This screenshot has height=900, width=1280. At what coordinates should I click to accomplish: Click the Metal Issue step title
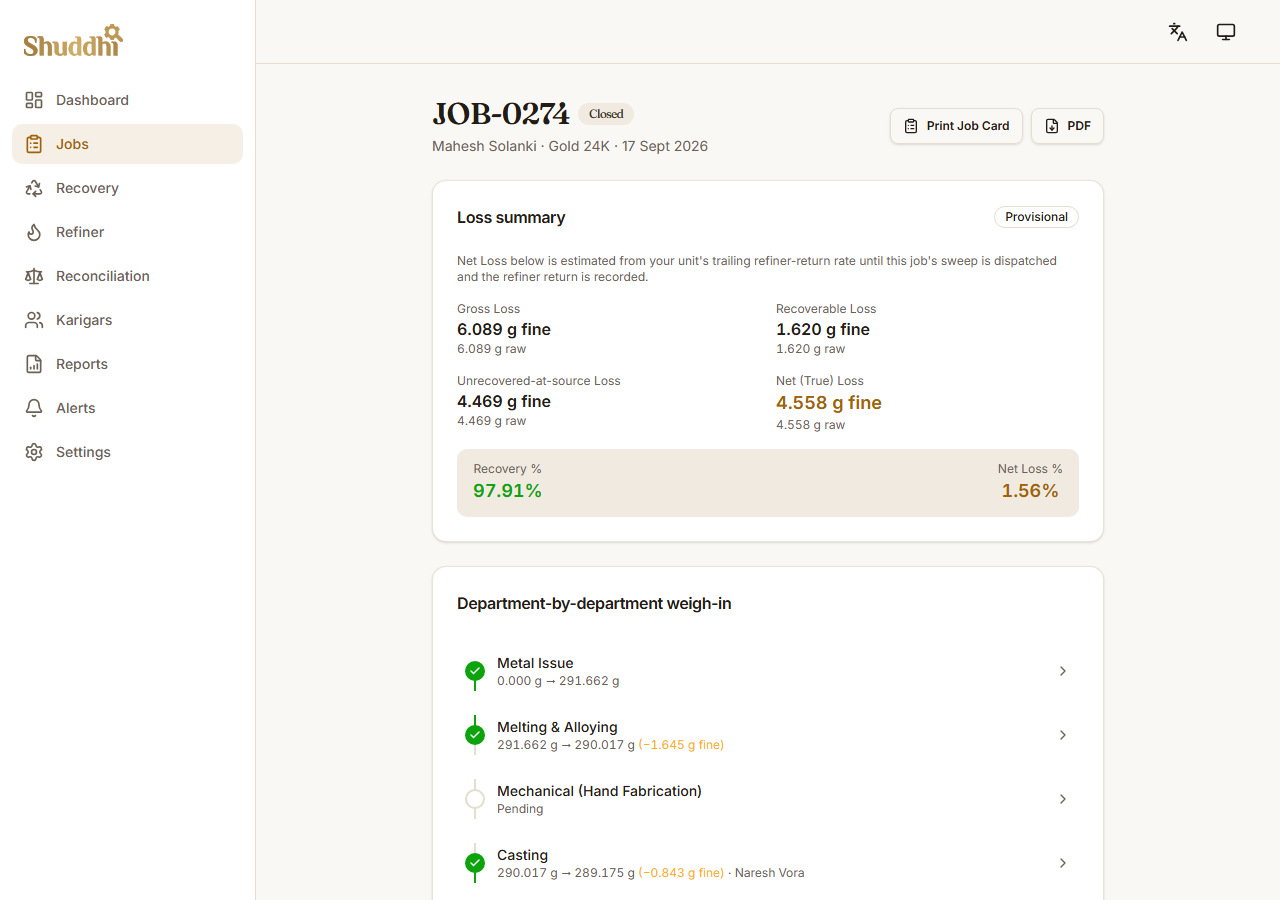click(535, 663)
